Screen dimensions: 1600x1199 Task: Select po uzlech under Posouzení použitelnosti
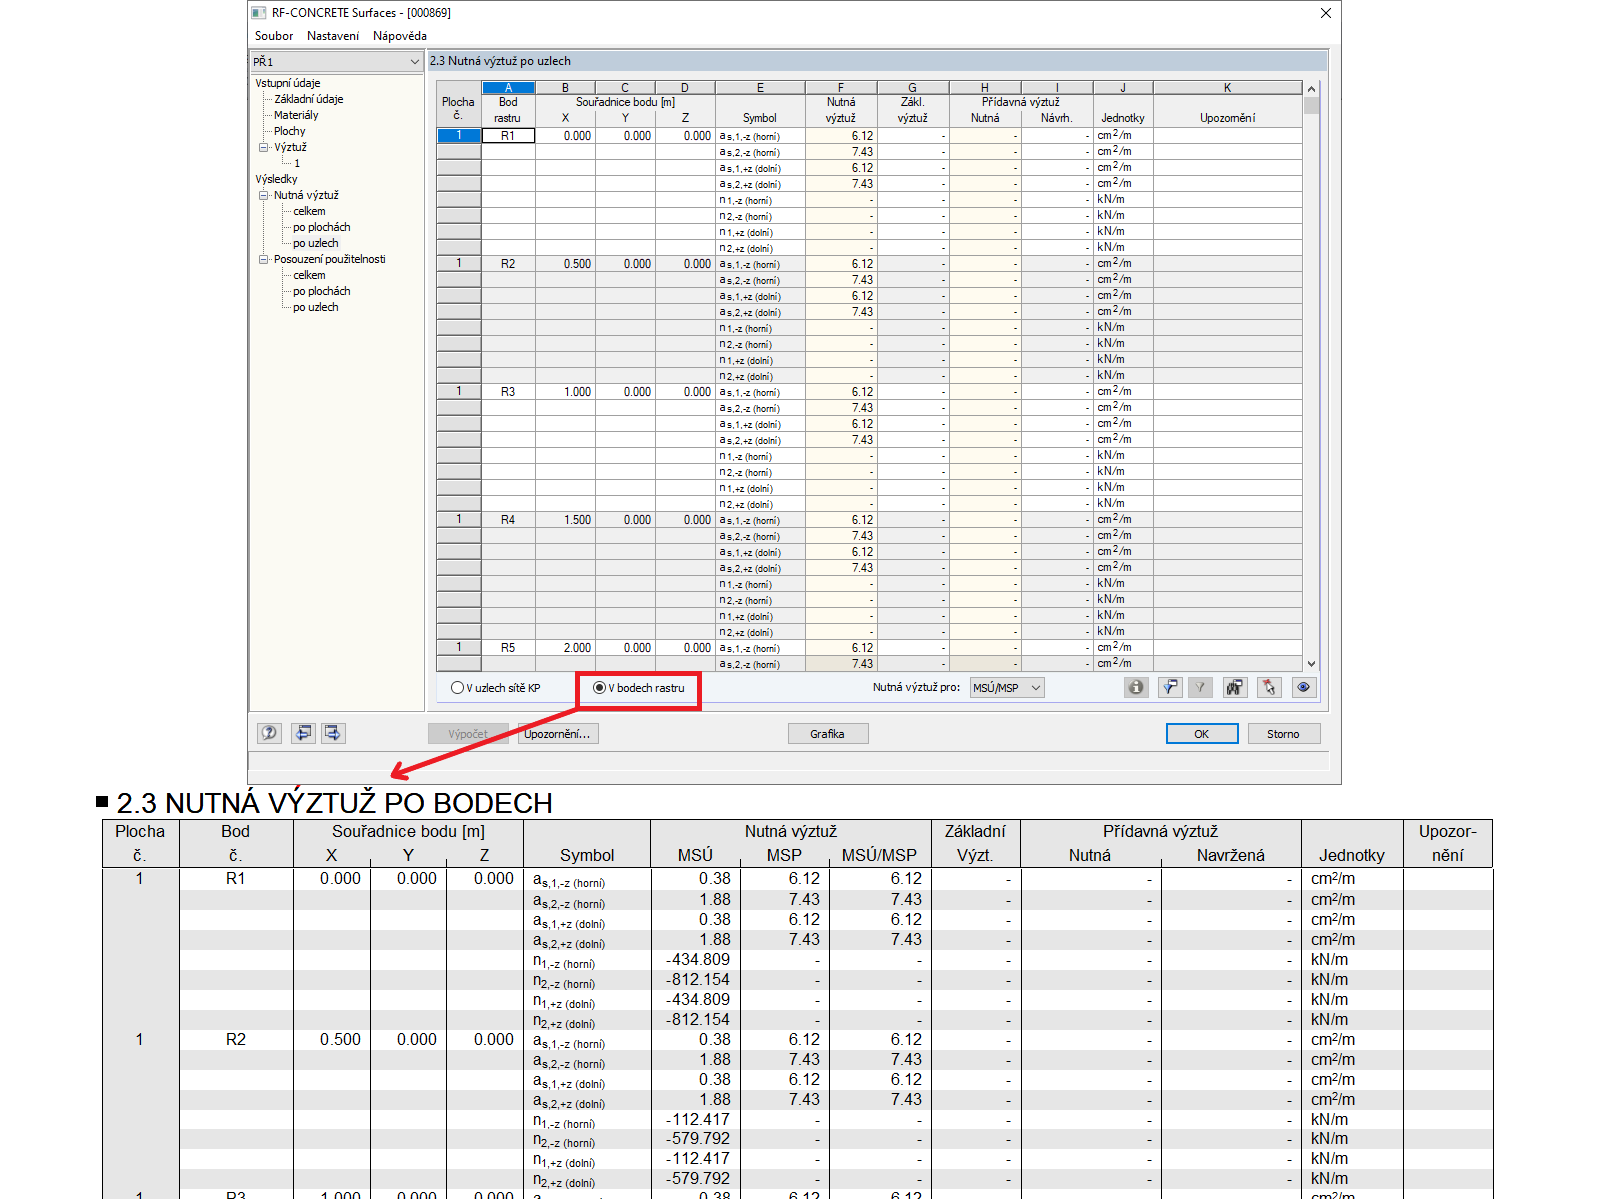pyautogui.click(x=316, y=307)
